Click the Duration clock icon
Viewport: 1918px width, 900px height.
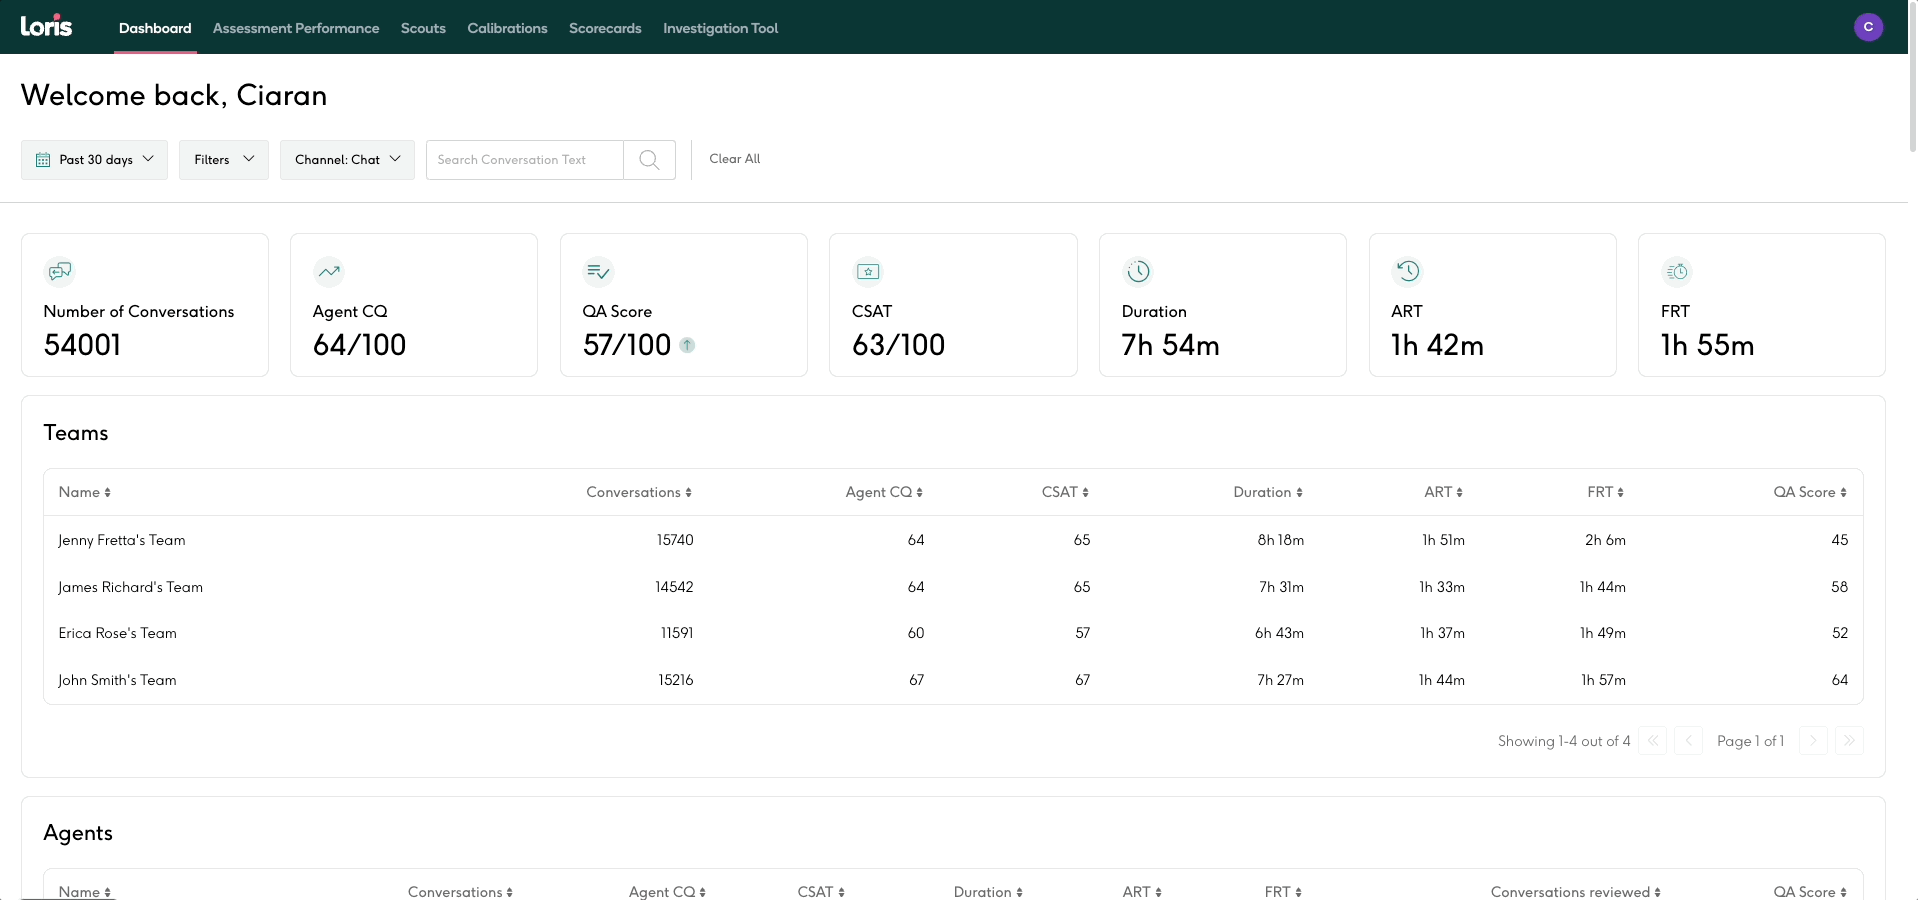tap(1138, 271)
